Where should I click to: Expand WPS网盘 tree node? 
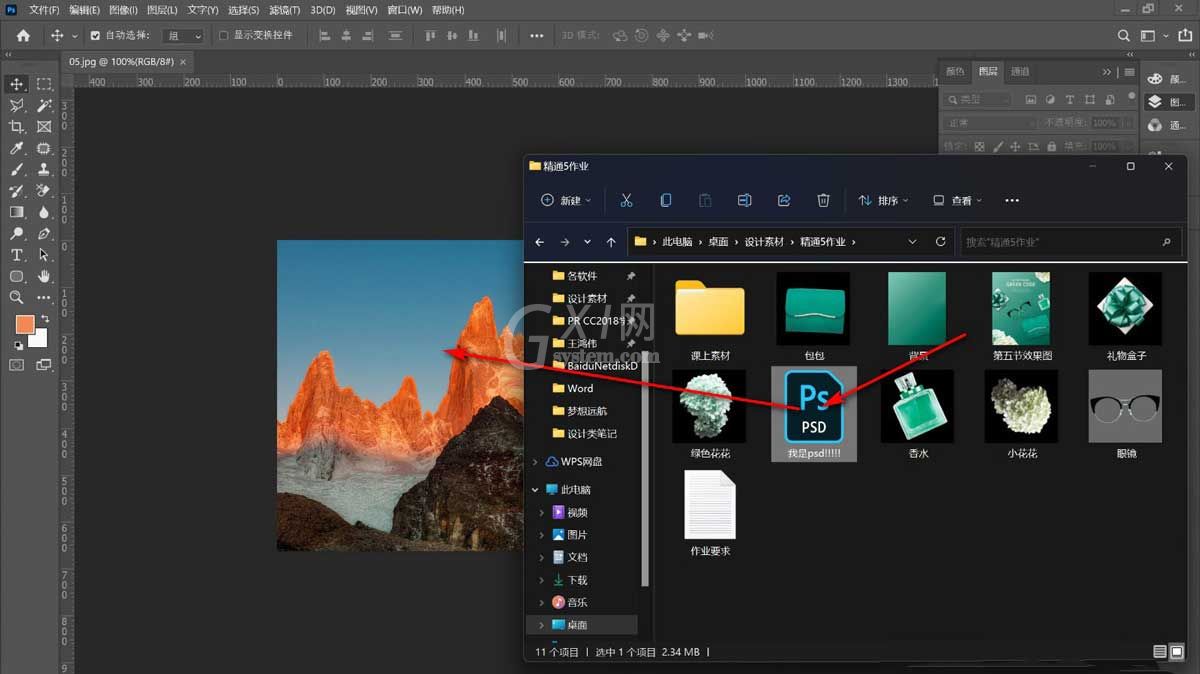click(536, 462)
